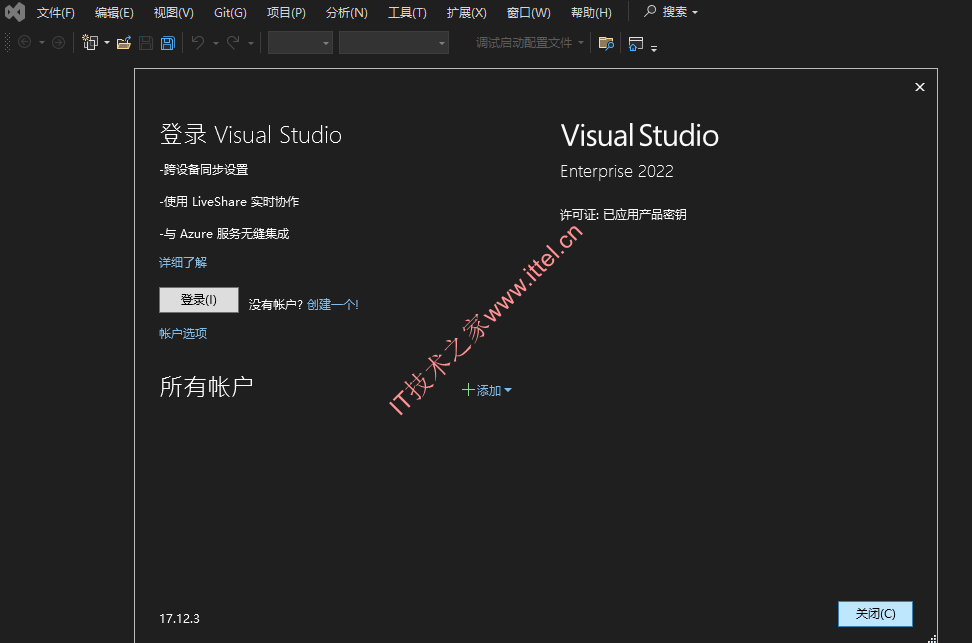Expand the 添加 account dropdown

[487, 390]
